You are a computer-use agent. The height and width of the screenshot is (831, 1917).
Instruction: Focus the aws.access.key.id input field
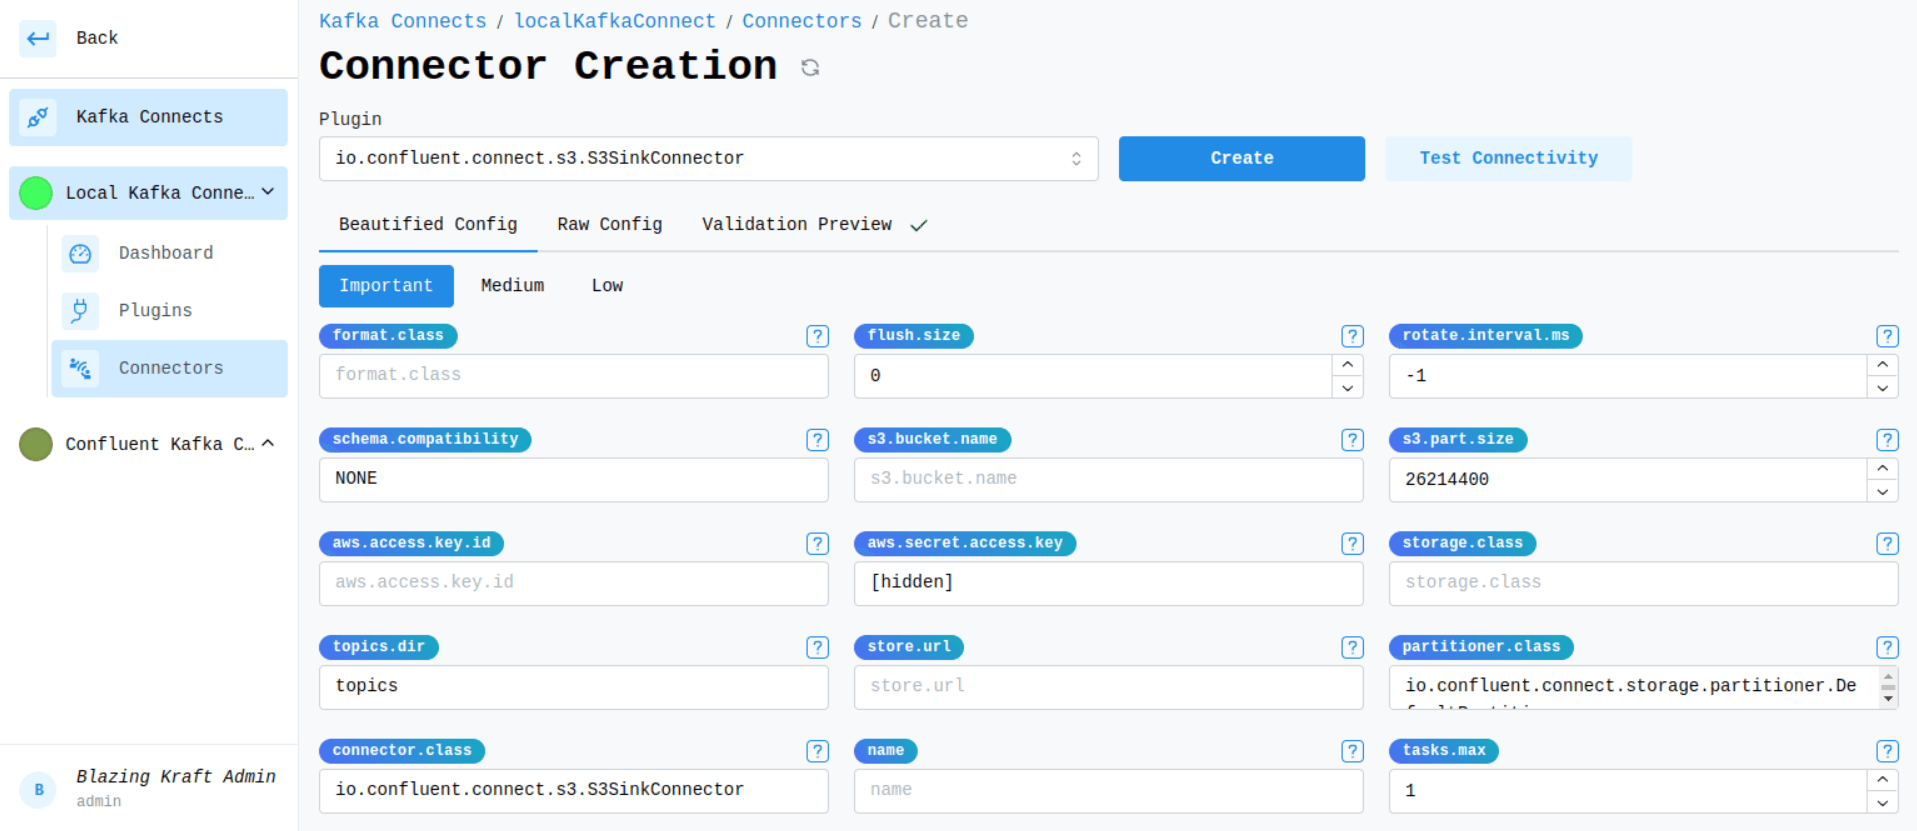tap(573, 583)
